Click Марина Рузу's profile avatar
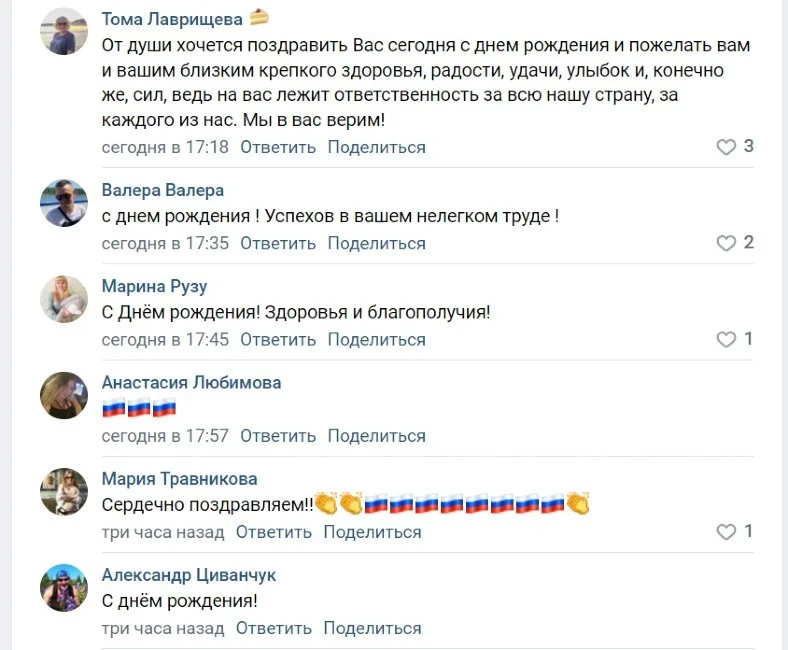This screenshot has height=650, width=788. point(64,299)
